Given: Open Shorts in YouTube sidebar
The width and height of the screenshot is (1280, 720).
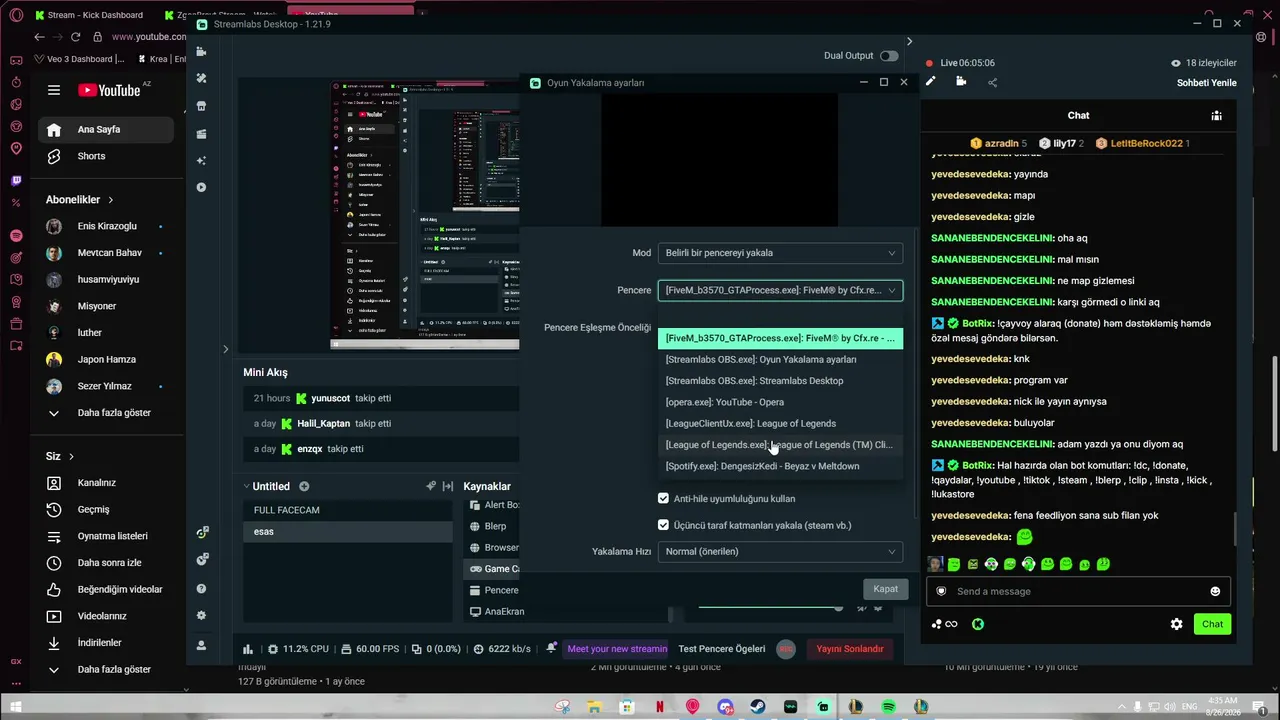Looking at the screenshot, I should [x=107, y=156].
